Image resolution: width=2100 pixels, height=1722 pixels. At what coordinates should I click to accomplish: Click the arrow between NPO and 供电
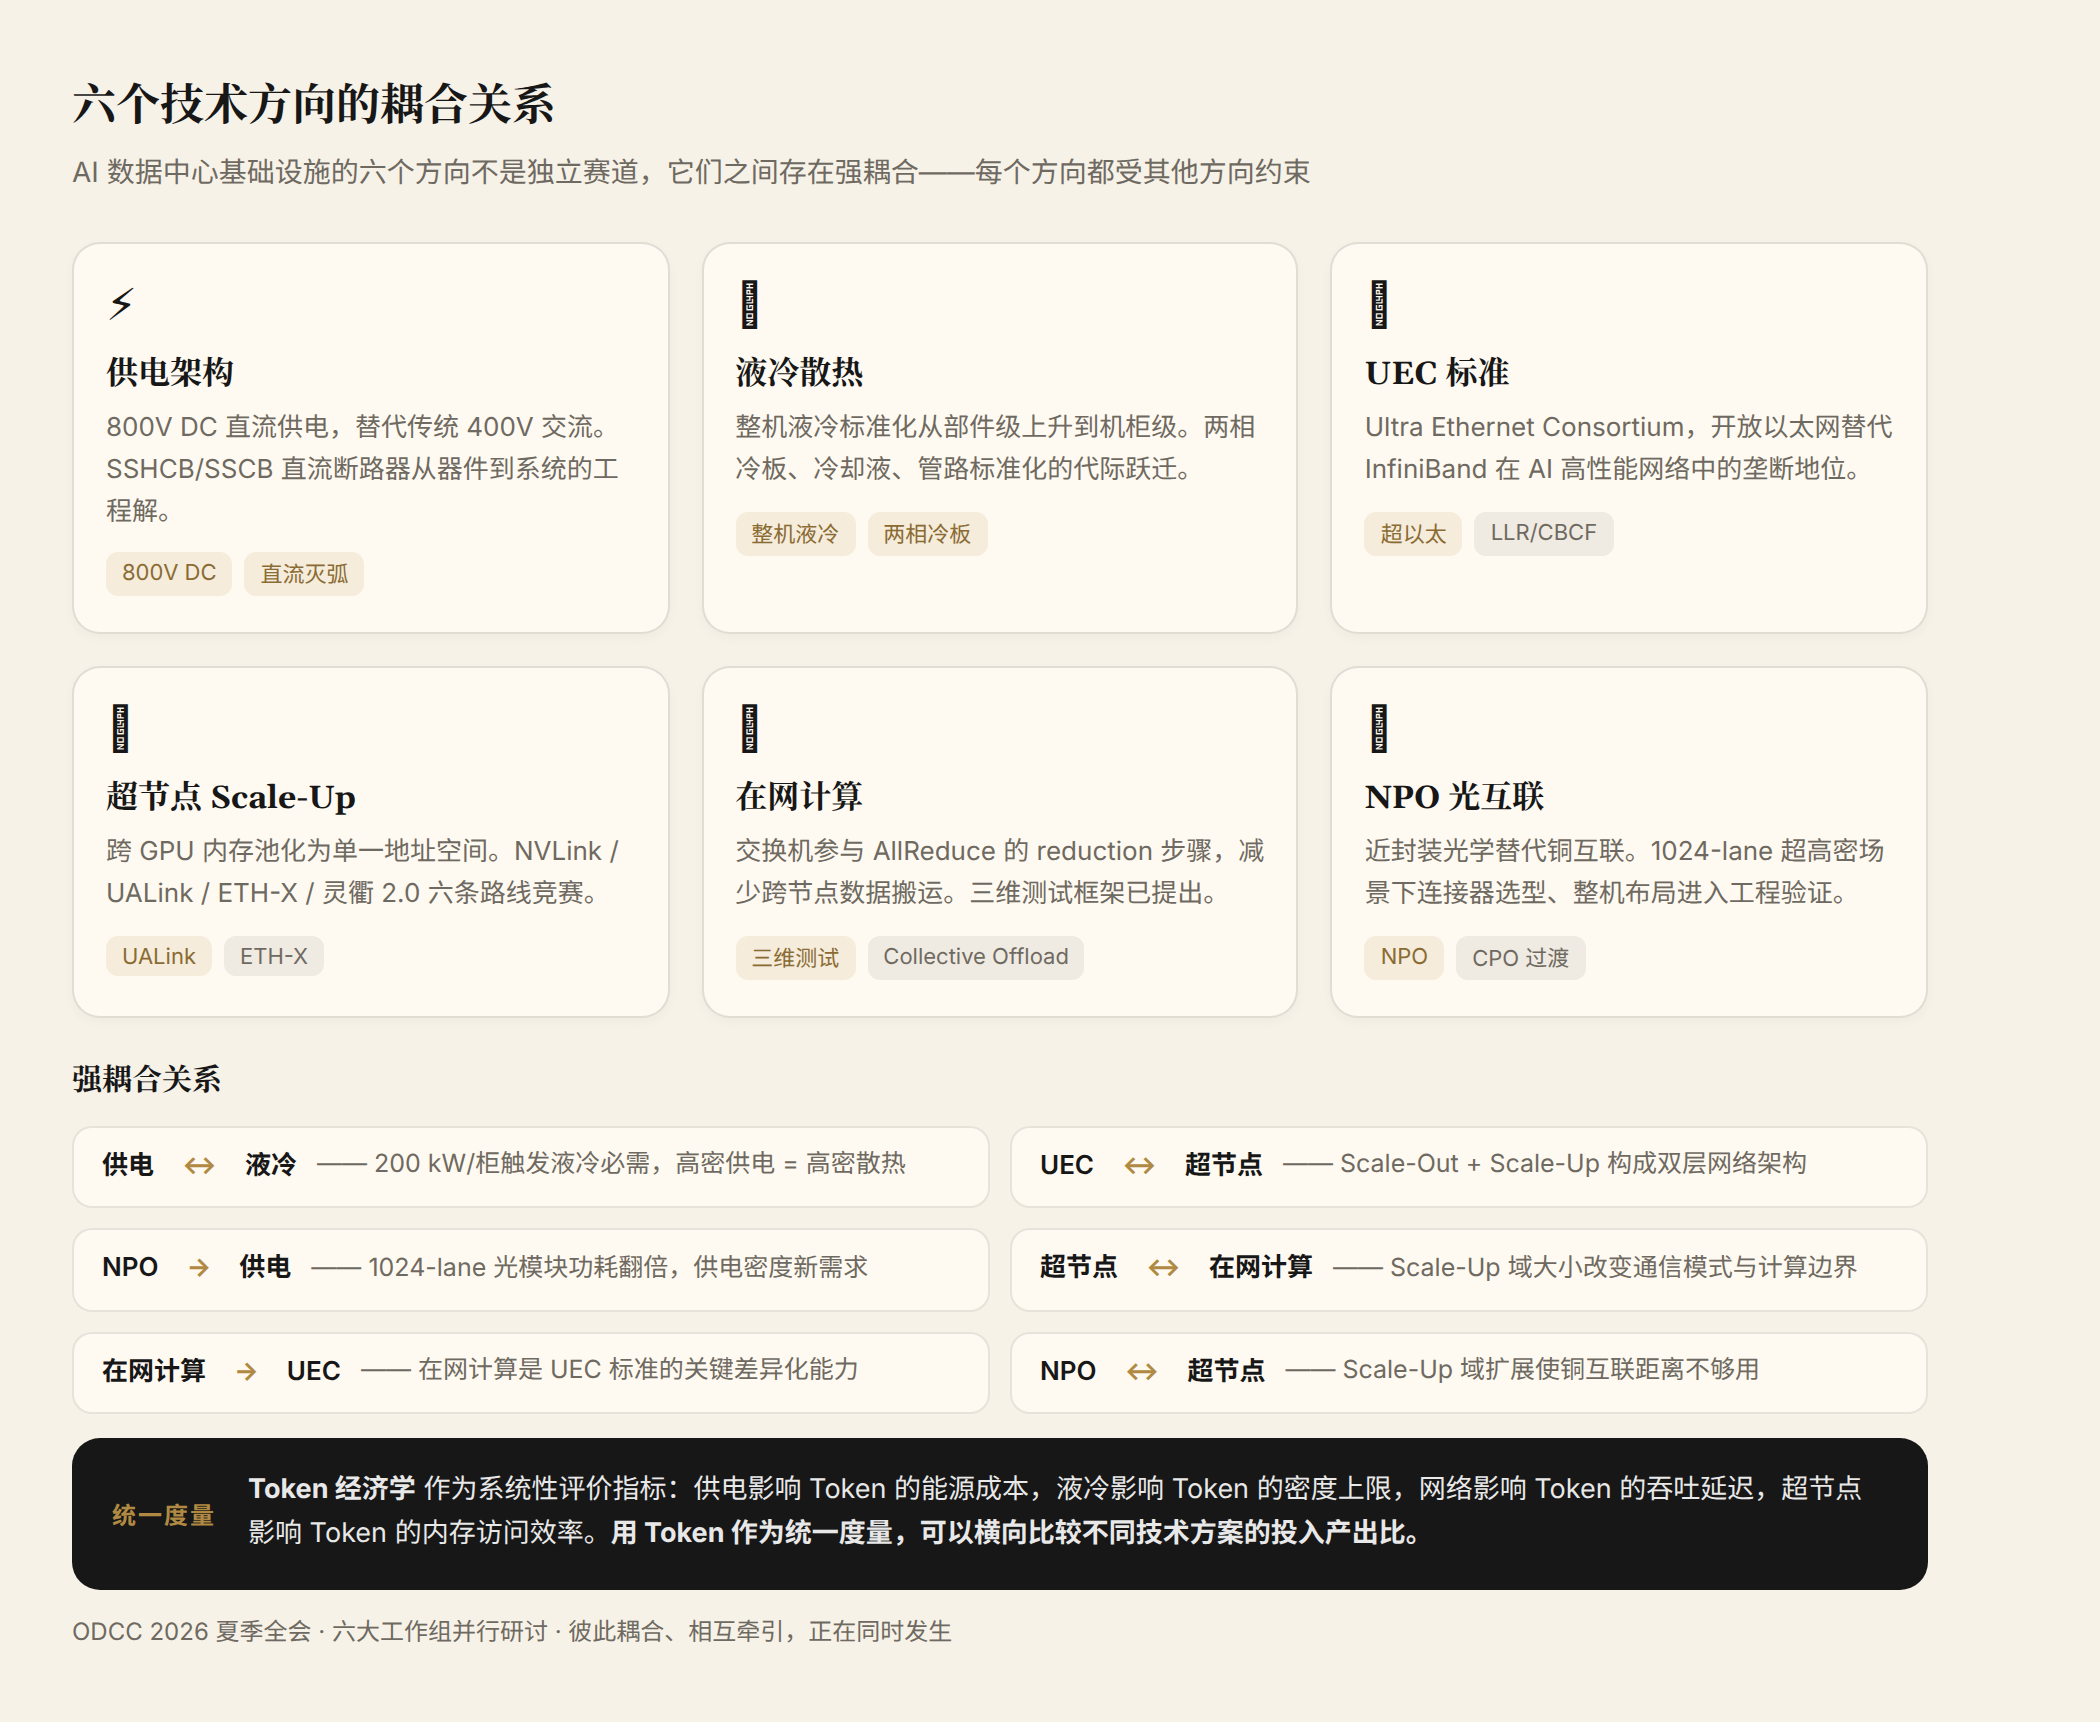click(199, 1268)
